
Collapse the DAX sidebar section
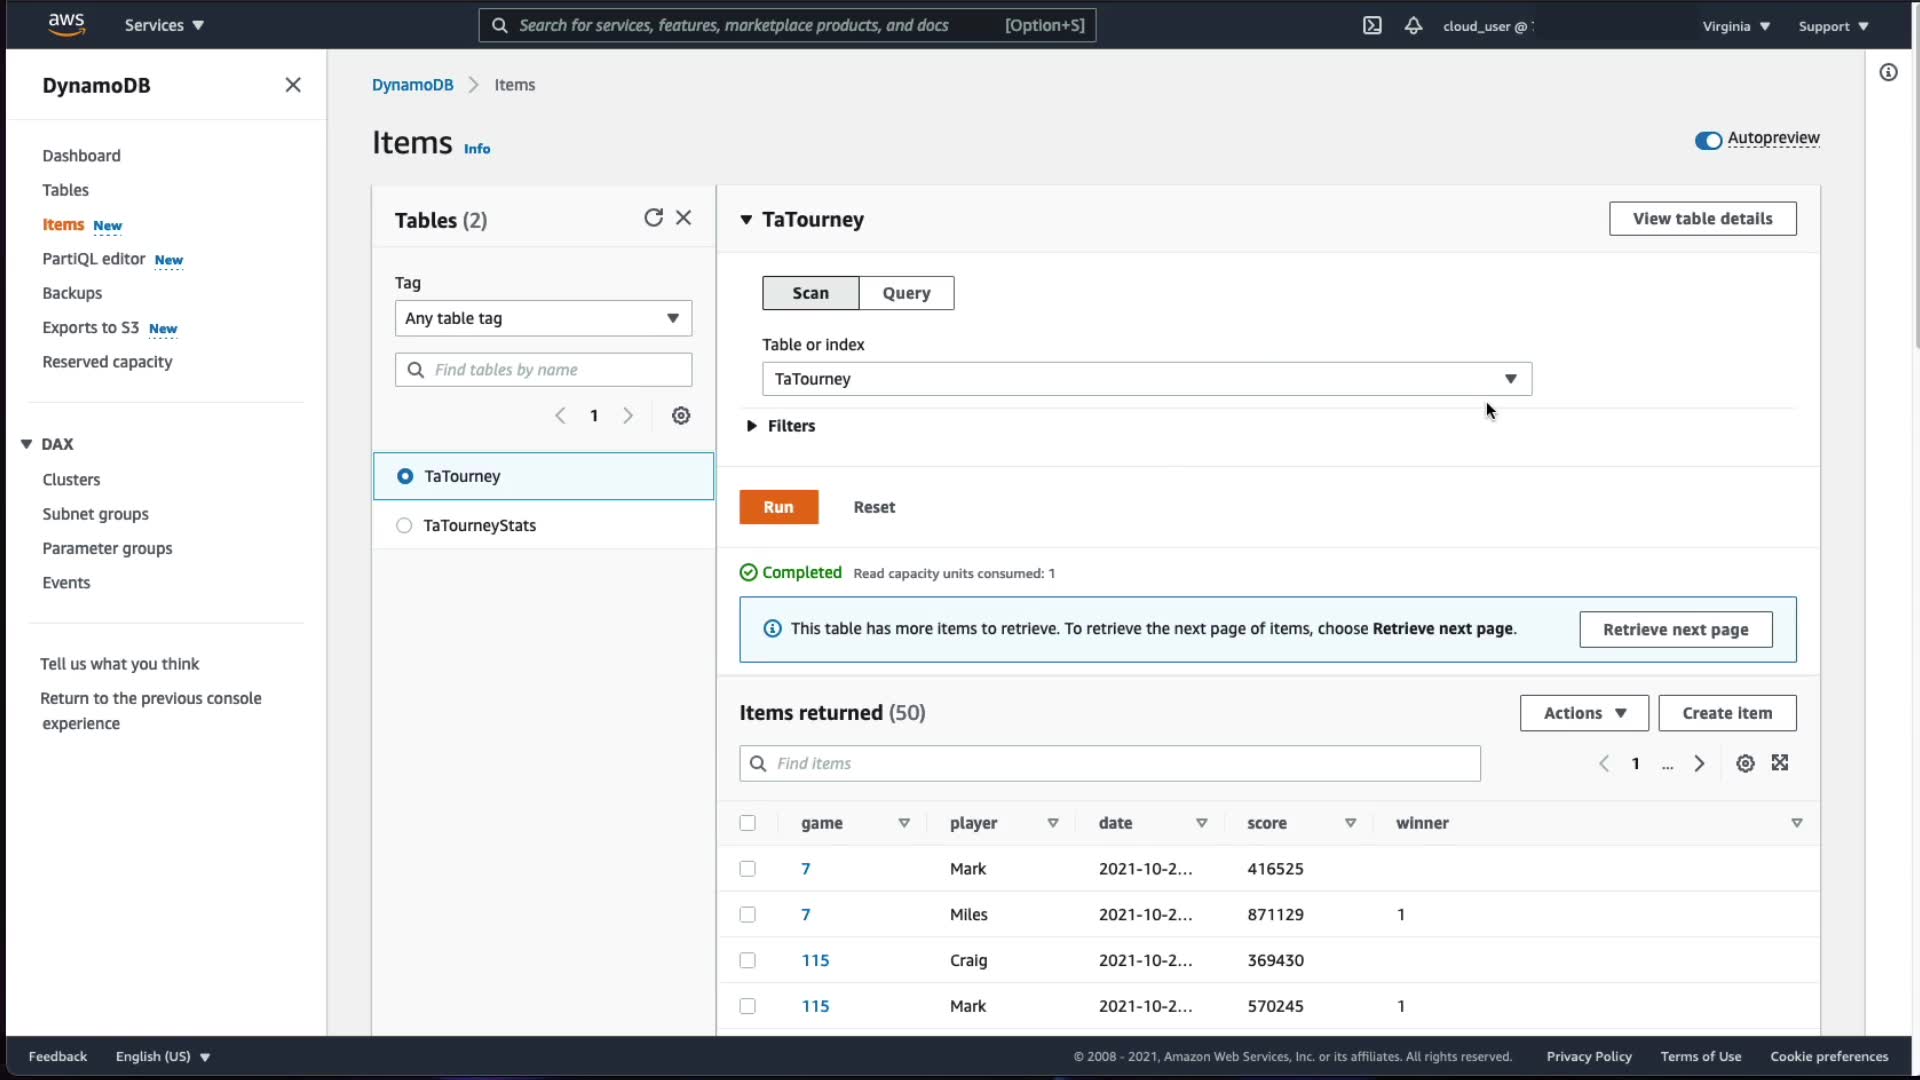[x=27, y=444]
